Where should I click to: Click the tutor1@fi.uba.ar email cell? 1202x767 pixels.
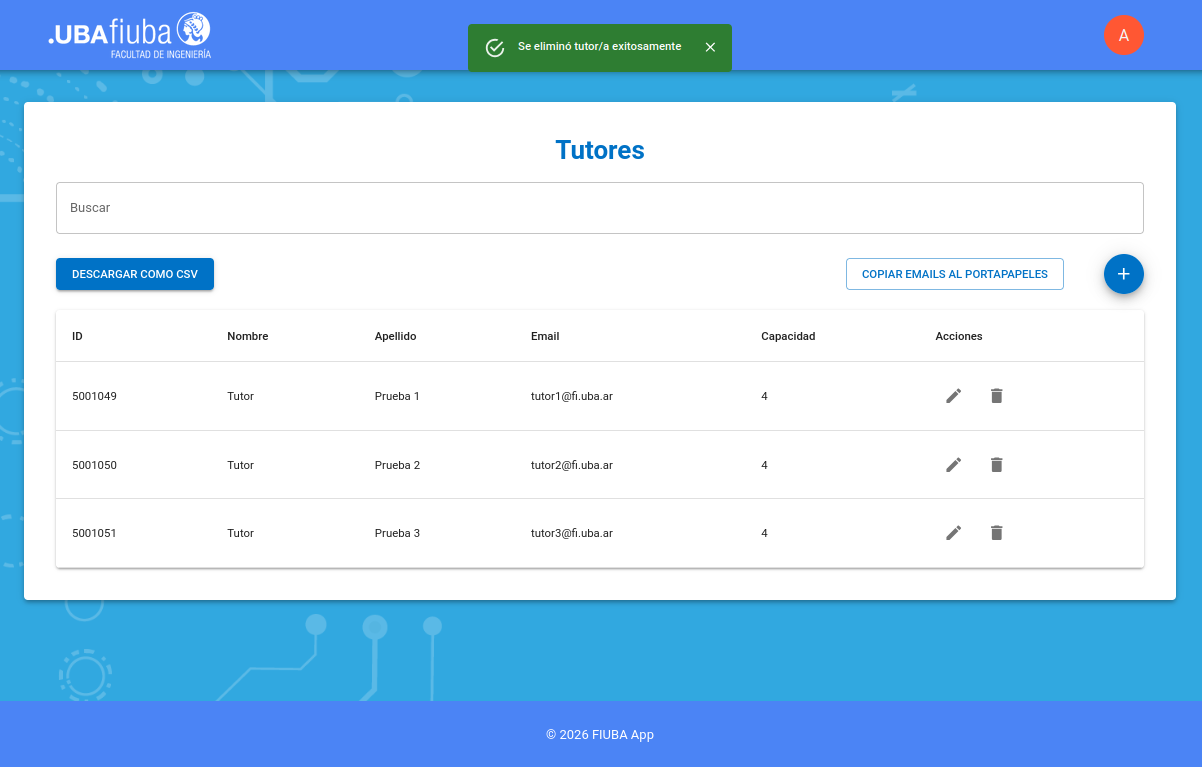point(571,396)
